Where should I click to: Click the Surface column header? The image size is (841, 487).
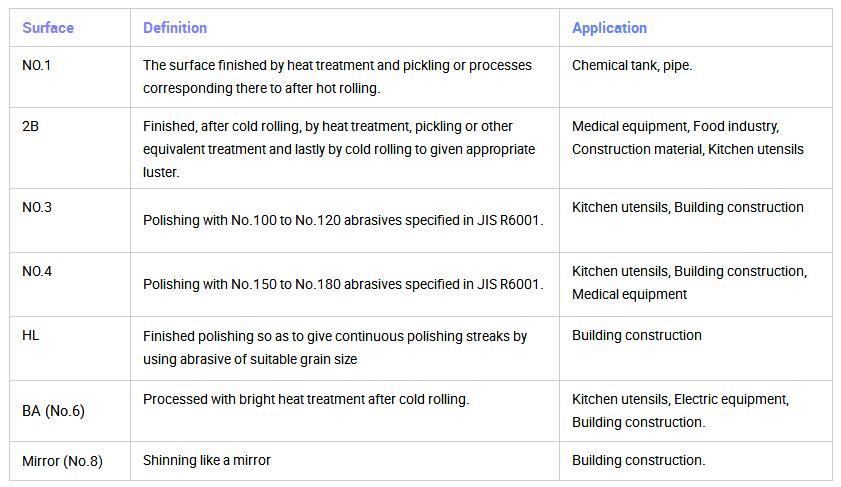(70, 27)
